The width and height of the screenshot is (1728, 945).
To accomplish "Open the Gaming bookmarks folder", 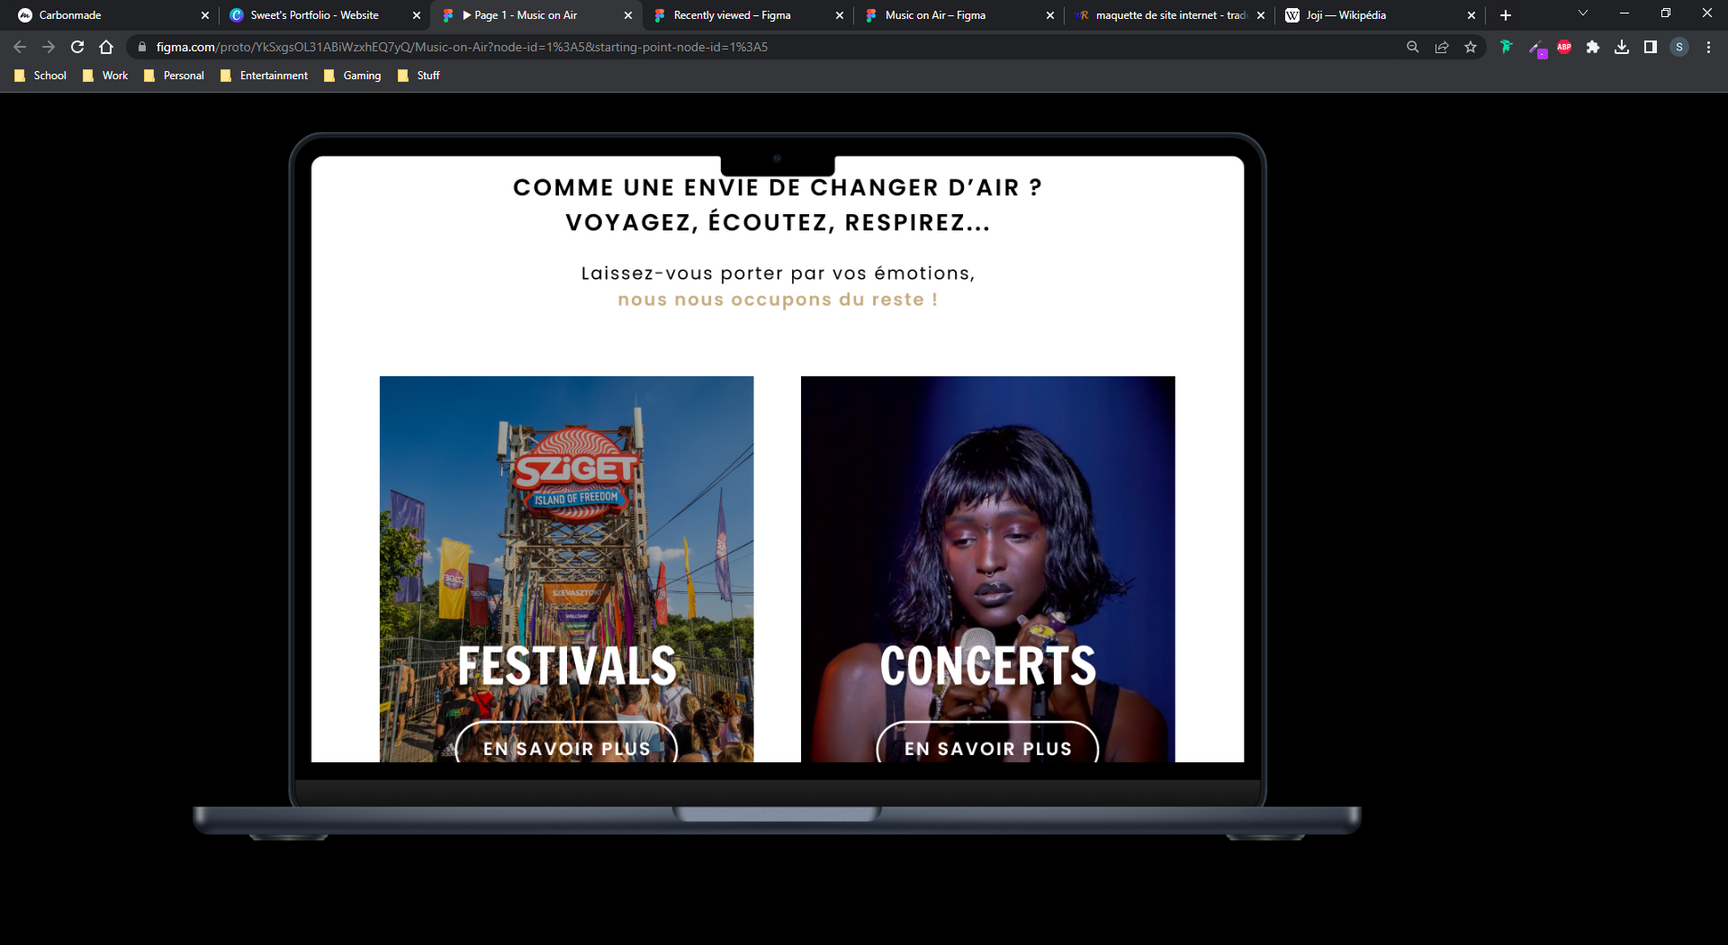I will (x=352, y=75).
